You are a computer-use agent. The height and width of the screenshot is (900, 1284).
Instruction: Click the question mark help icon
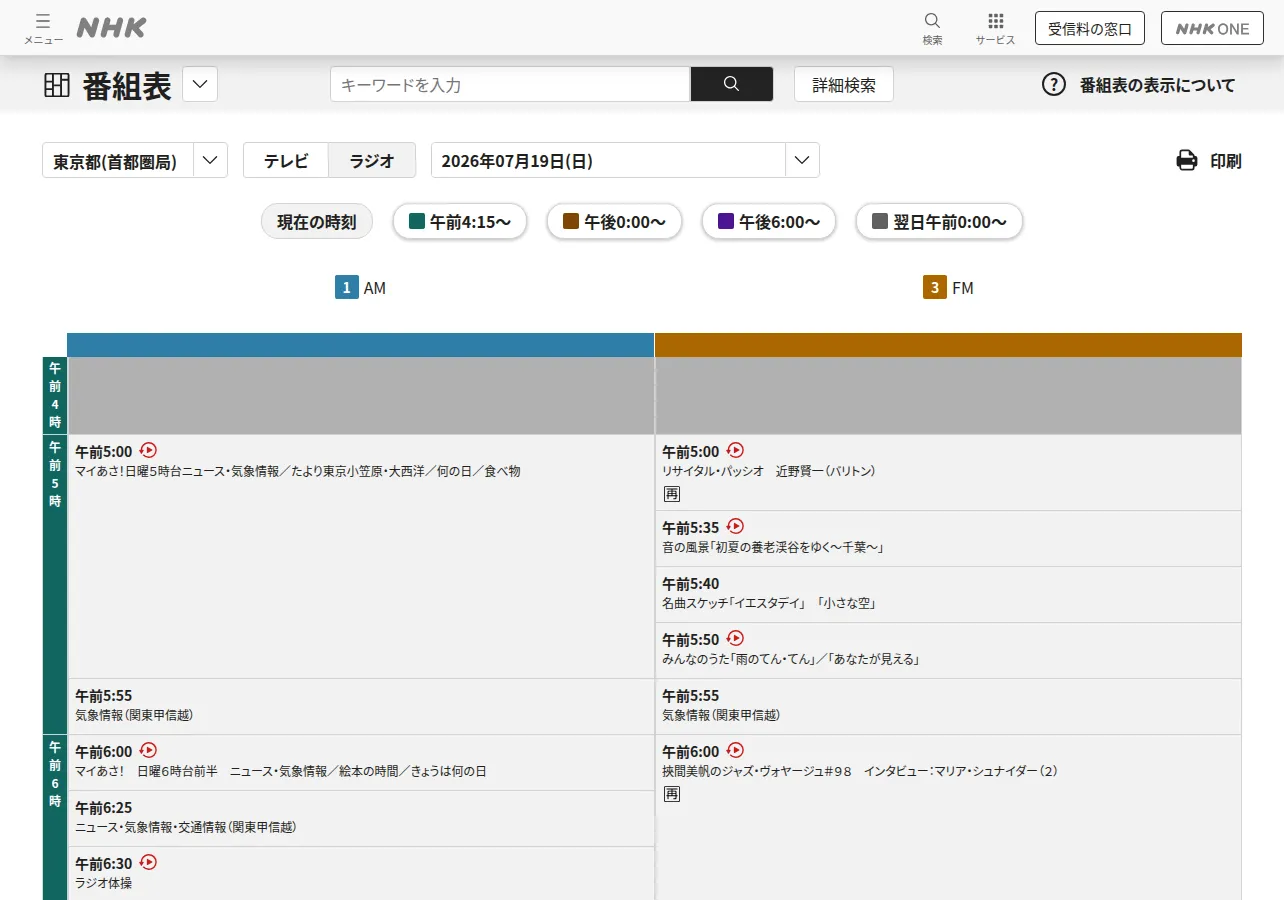click(x=1054, y=84)
